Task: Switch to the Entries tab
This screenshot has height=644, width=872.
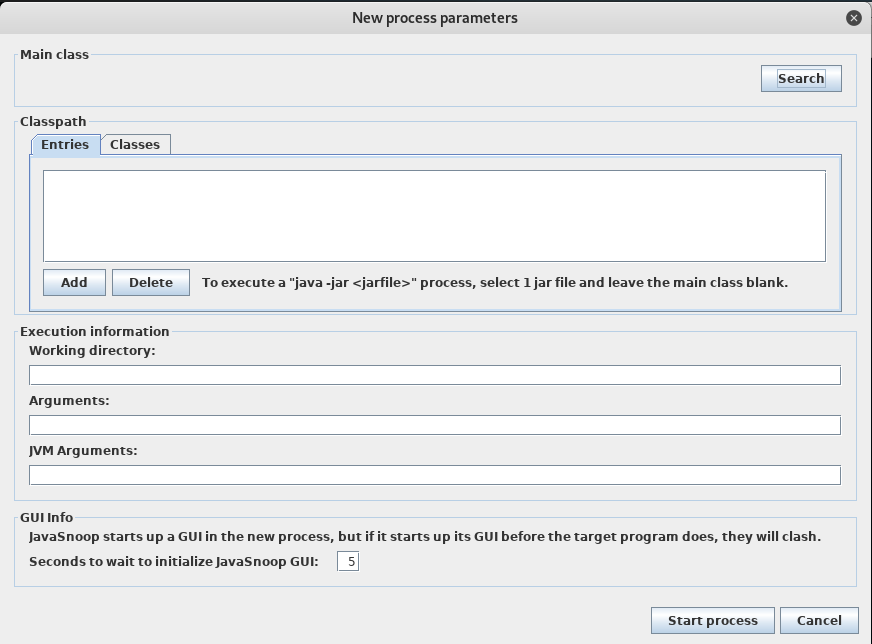Action: (65, 145)
